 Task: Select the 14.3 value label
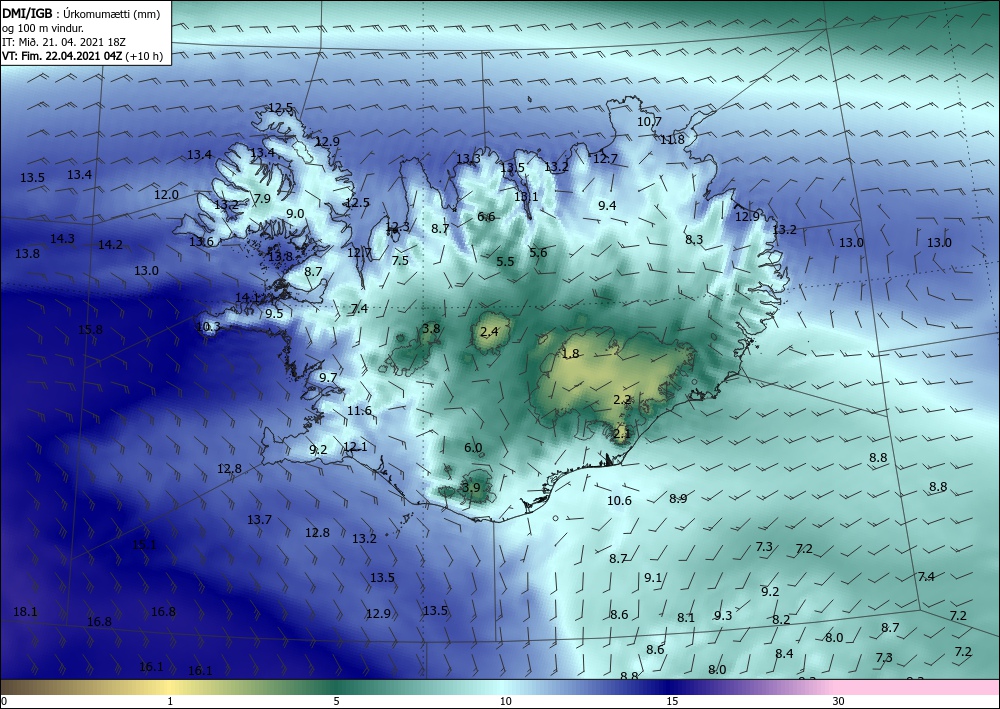(62, 239)
